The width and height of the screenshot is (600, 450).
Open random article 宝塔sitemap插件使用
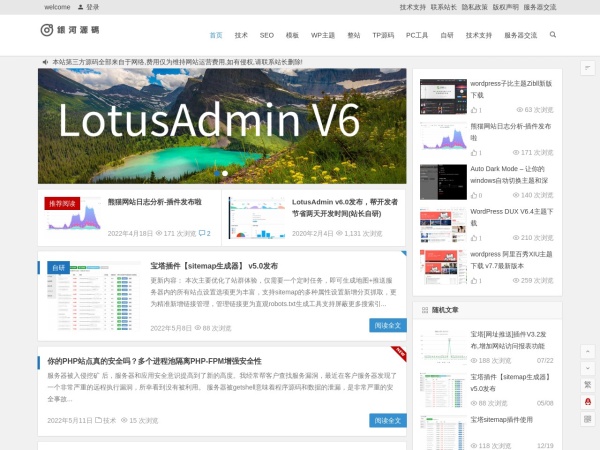(501, 419)
